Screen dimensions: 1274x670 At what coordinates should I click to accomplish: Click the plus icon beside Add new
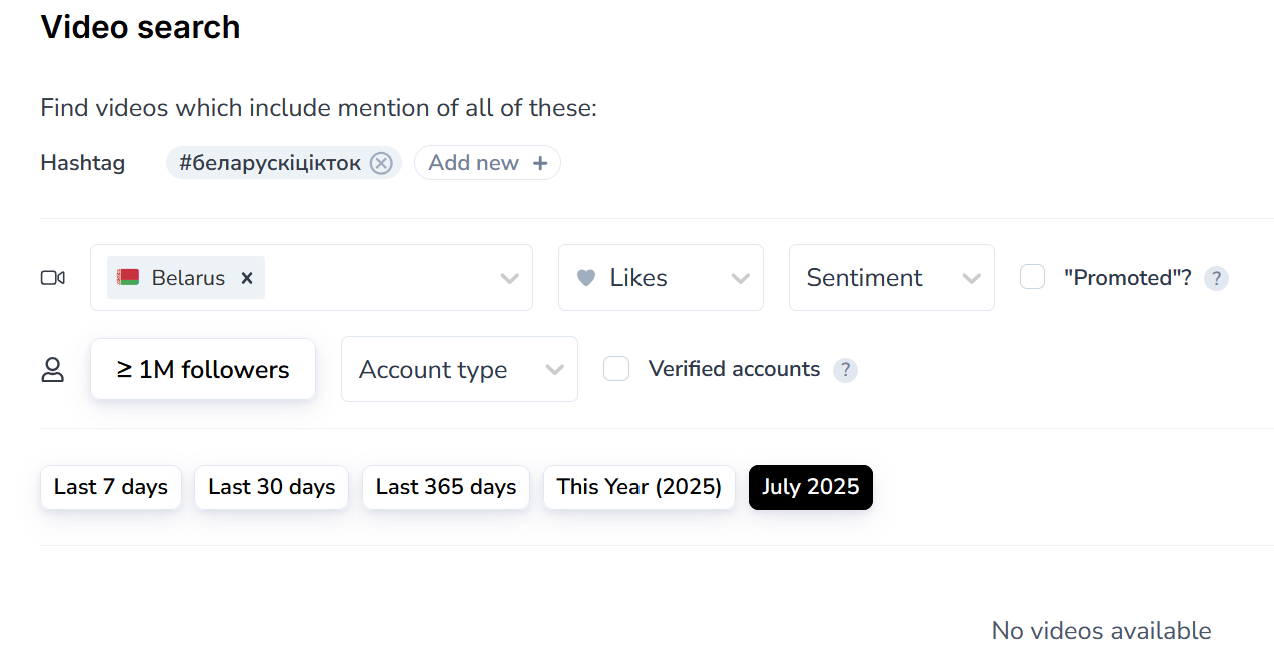540,163
